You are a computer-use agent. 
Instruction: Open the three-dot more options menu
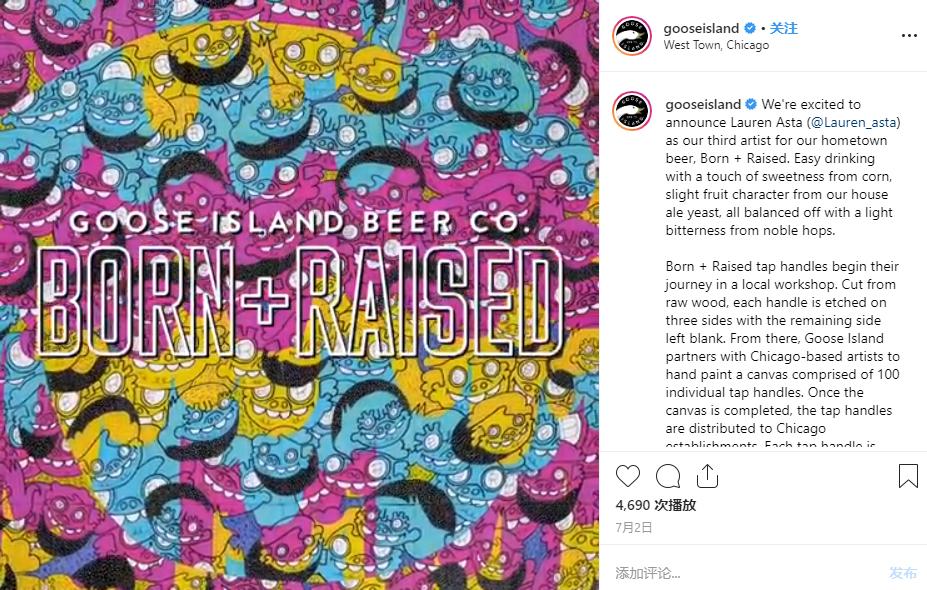[908, 36]
